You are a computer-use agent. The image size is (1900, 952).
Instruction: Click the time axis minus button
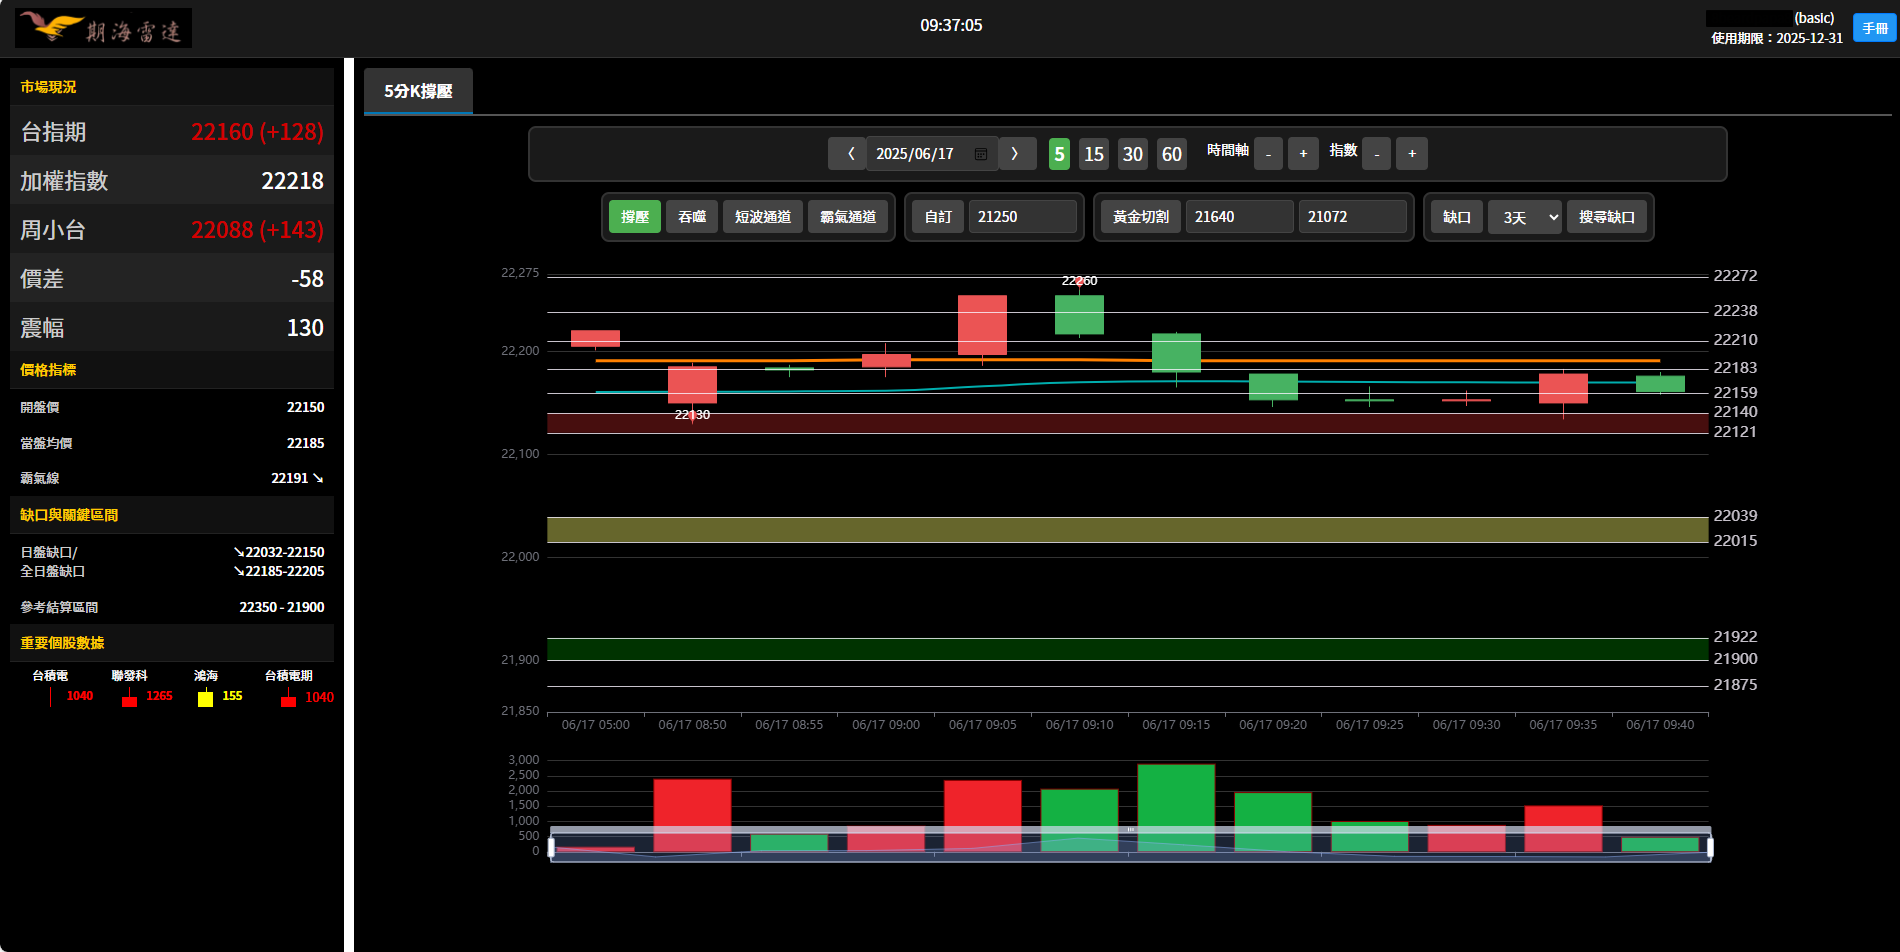[x=1268, y=154]
